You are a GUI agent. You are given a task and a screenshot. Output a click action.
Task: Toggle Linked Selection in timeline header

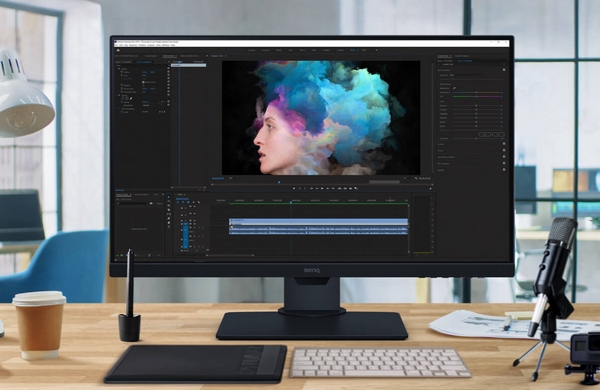188,202
